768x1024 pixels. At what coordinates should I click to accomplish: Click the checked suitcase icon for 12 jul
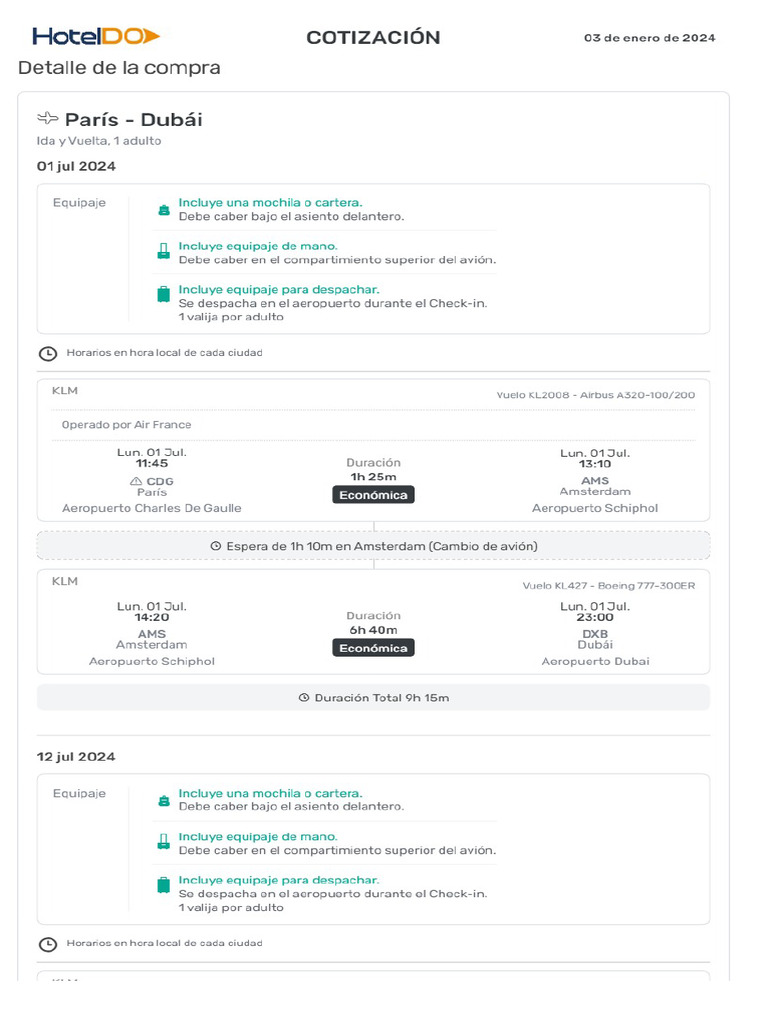pos(163,885)
